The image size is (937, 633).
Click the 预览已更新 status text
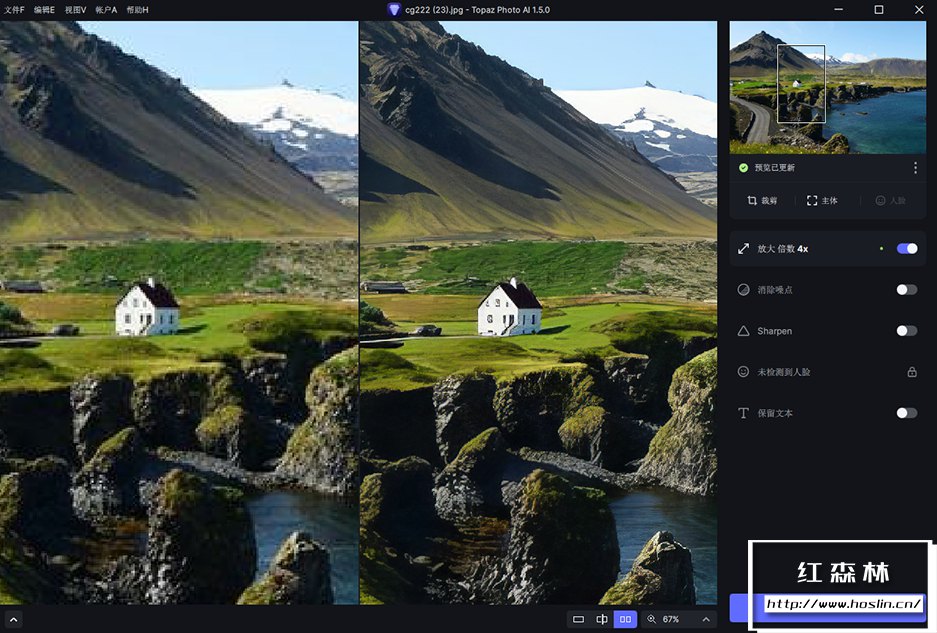pyautogui.click(x=774, y=168)
